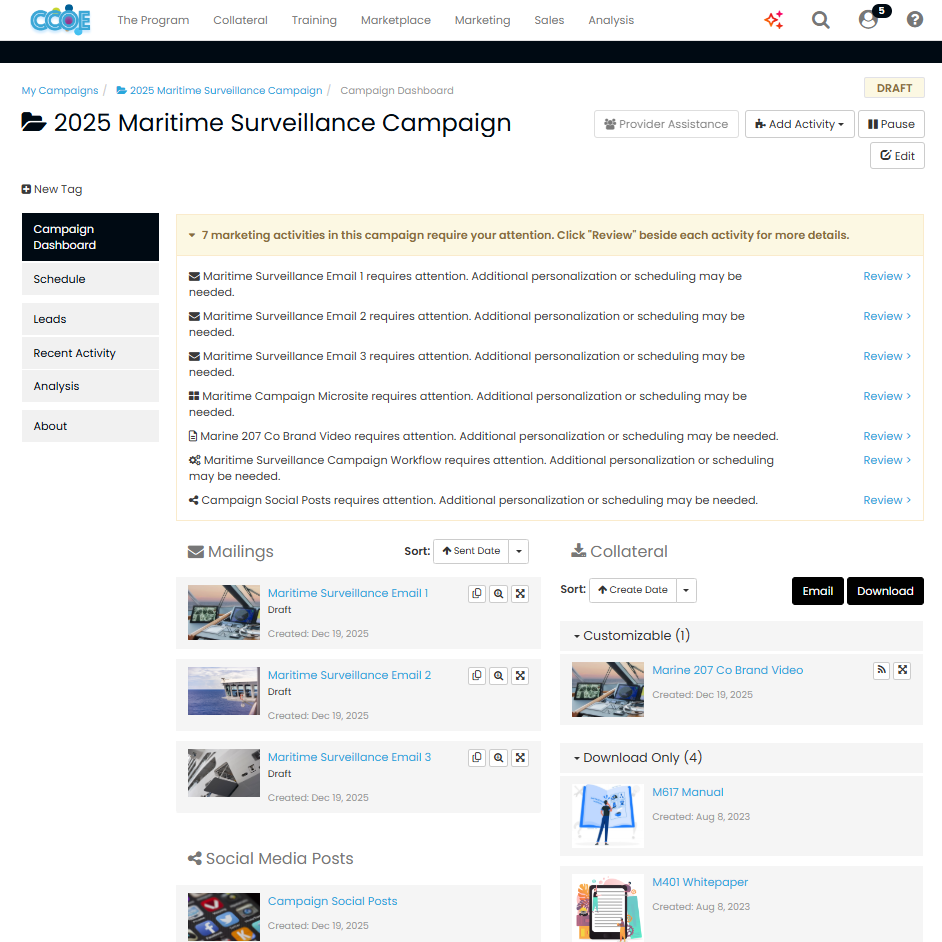The height and width of the screenshot is (942, 942).
Task: Review Maritime Surveillance Email 3 alert
Action: click(x=887, y=356)
